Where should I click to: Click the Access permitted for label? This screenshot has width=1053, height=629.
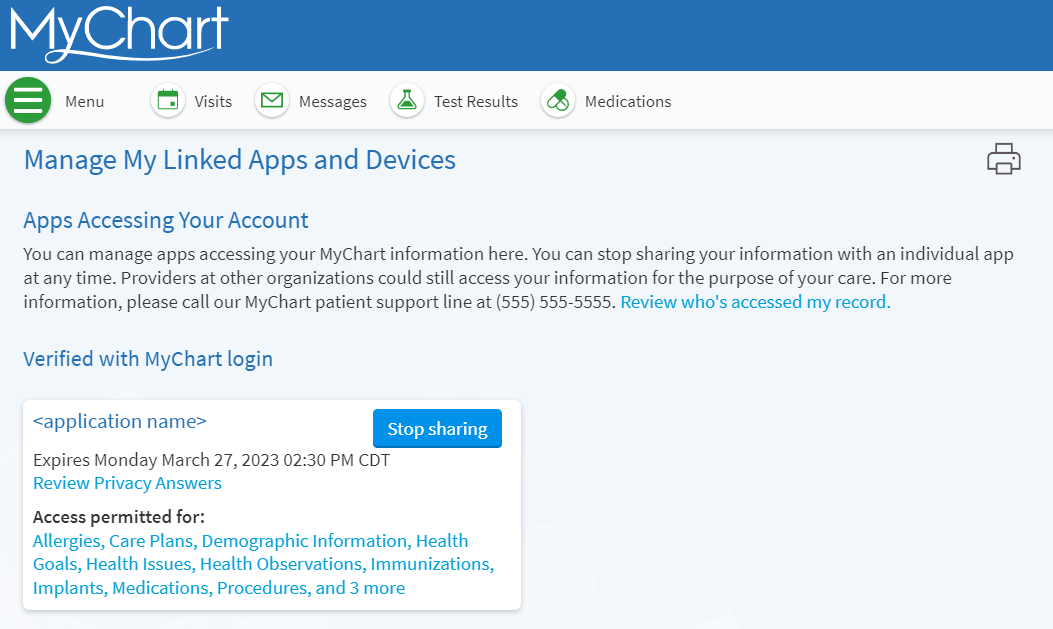[119, 517]
